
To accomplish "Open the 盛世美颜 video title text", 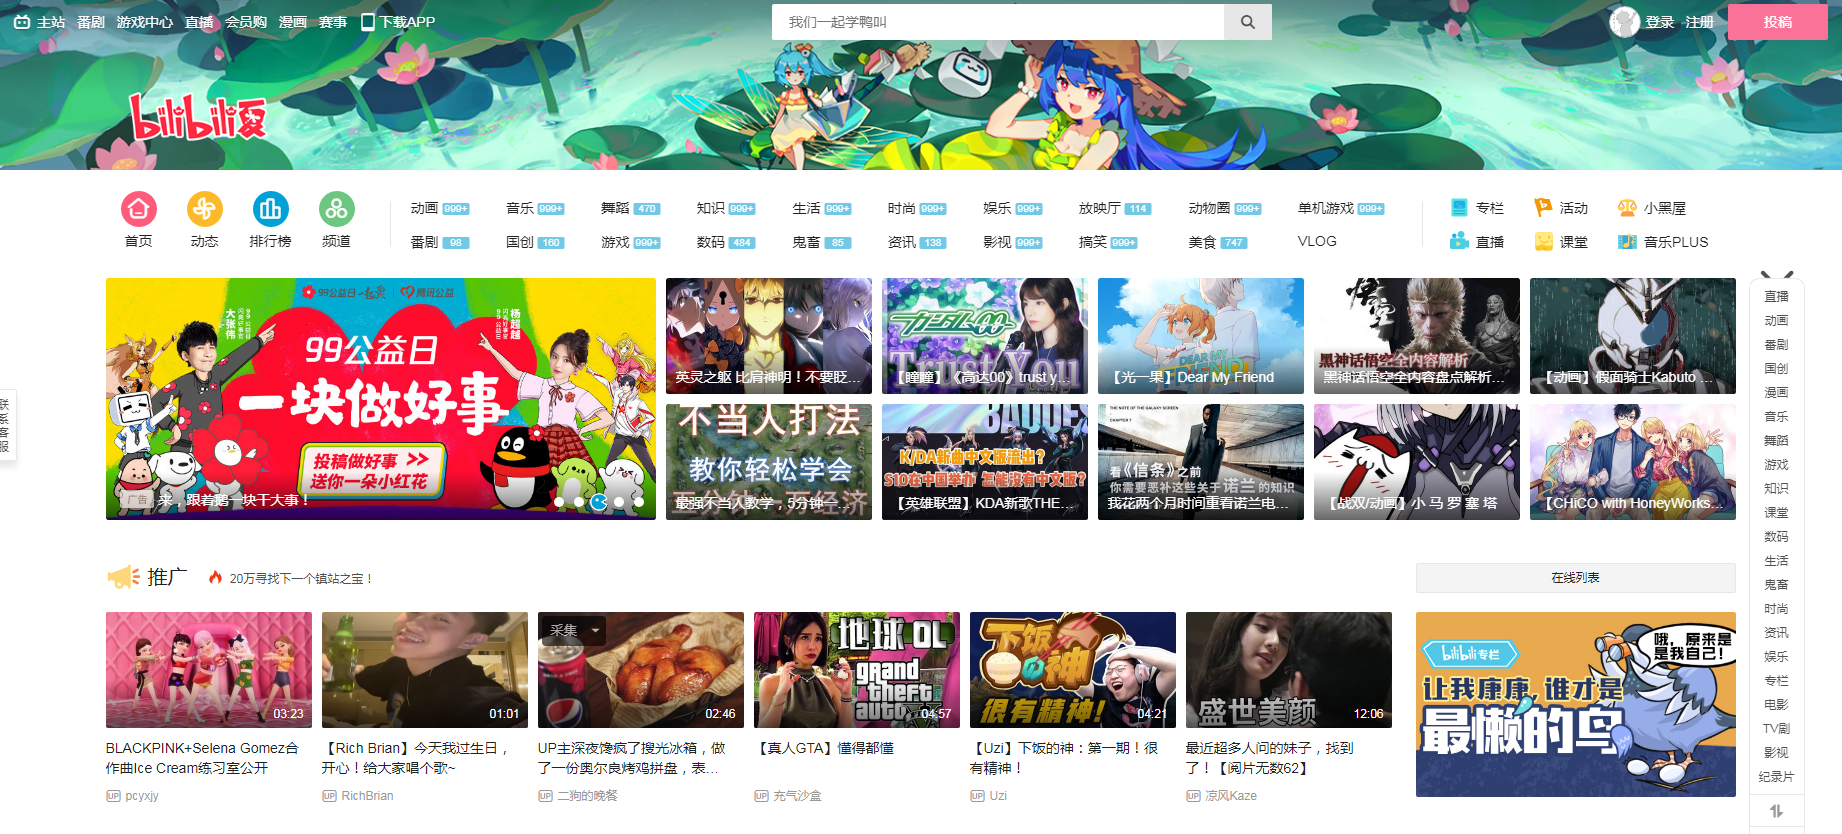I will tap(1270, 758).
